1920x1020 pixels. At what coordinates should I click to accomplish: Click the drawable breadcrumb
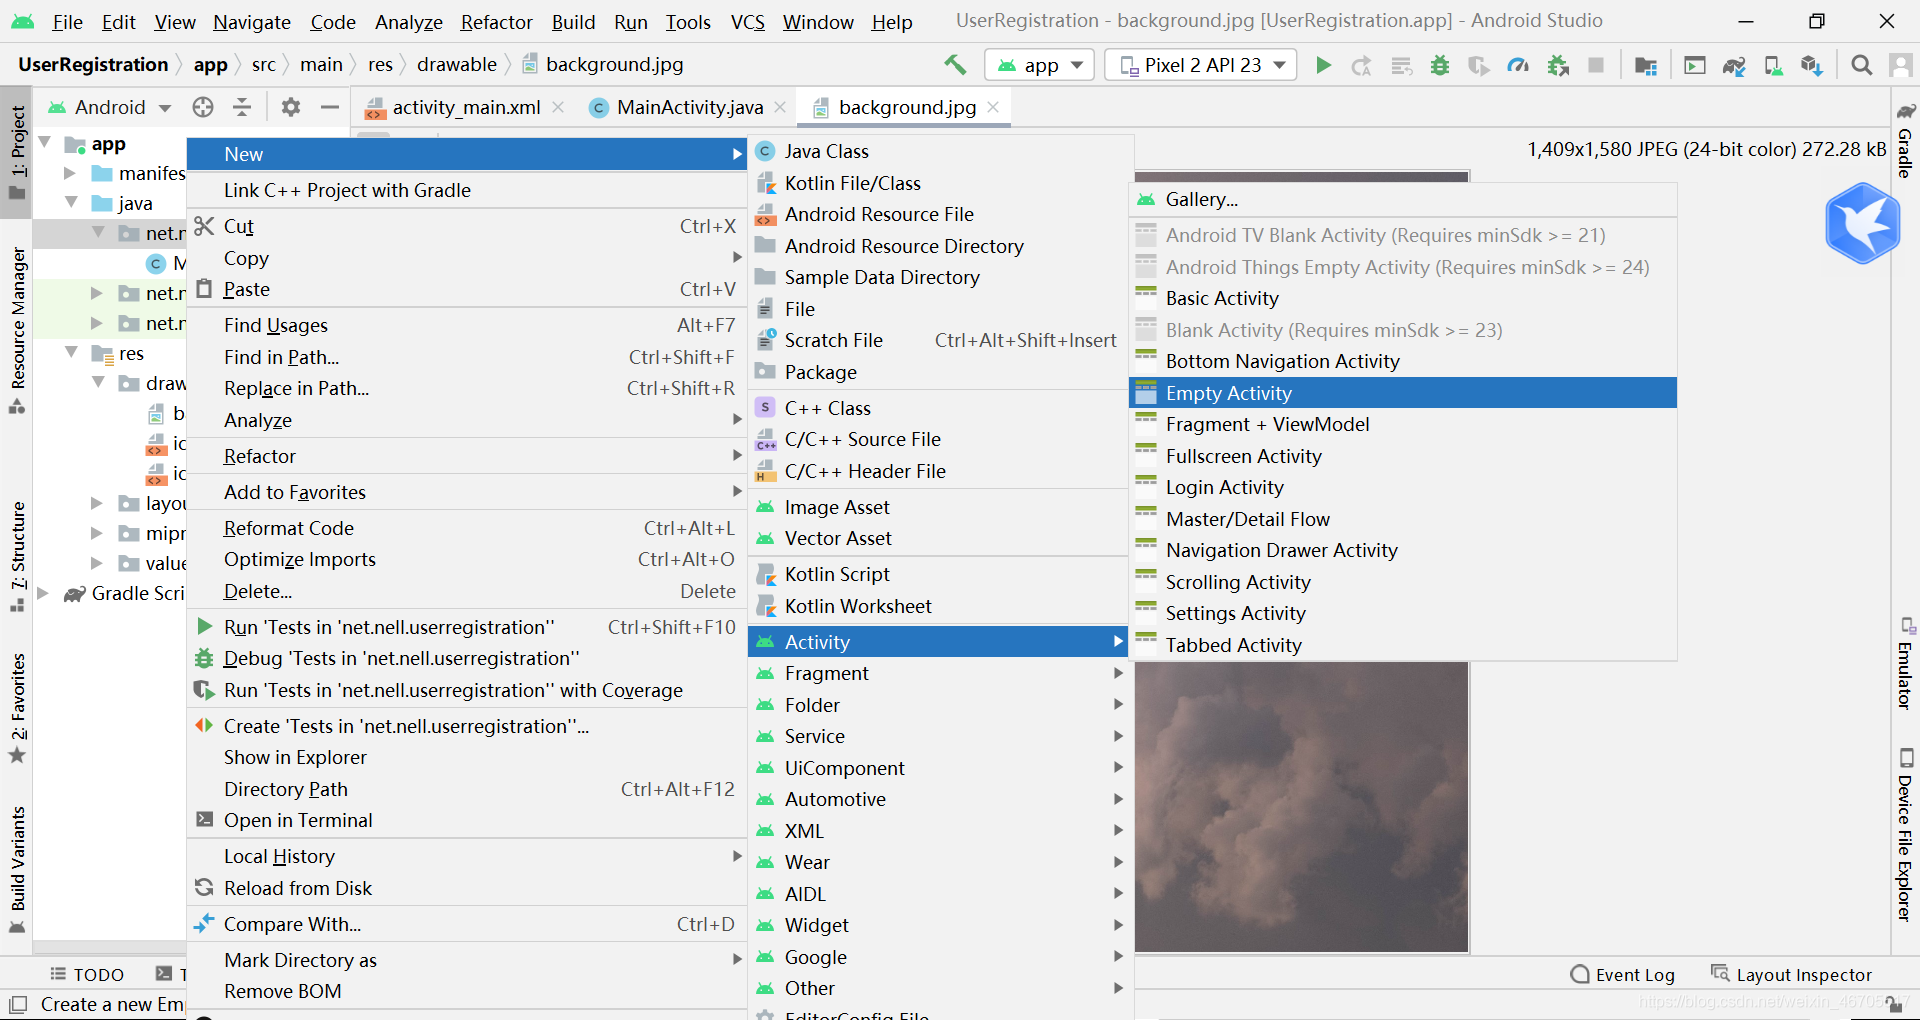pos(456,65)
